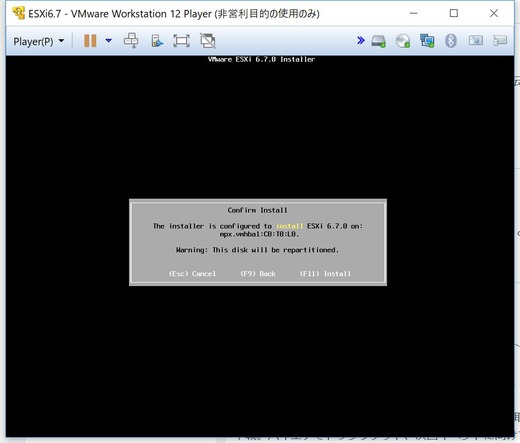Click the Unity mode toolbar icon
The image size is (520, 443).
point(157,41)
